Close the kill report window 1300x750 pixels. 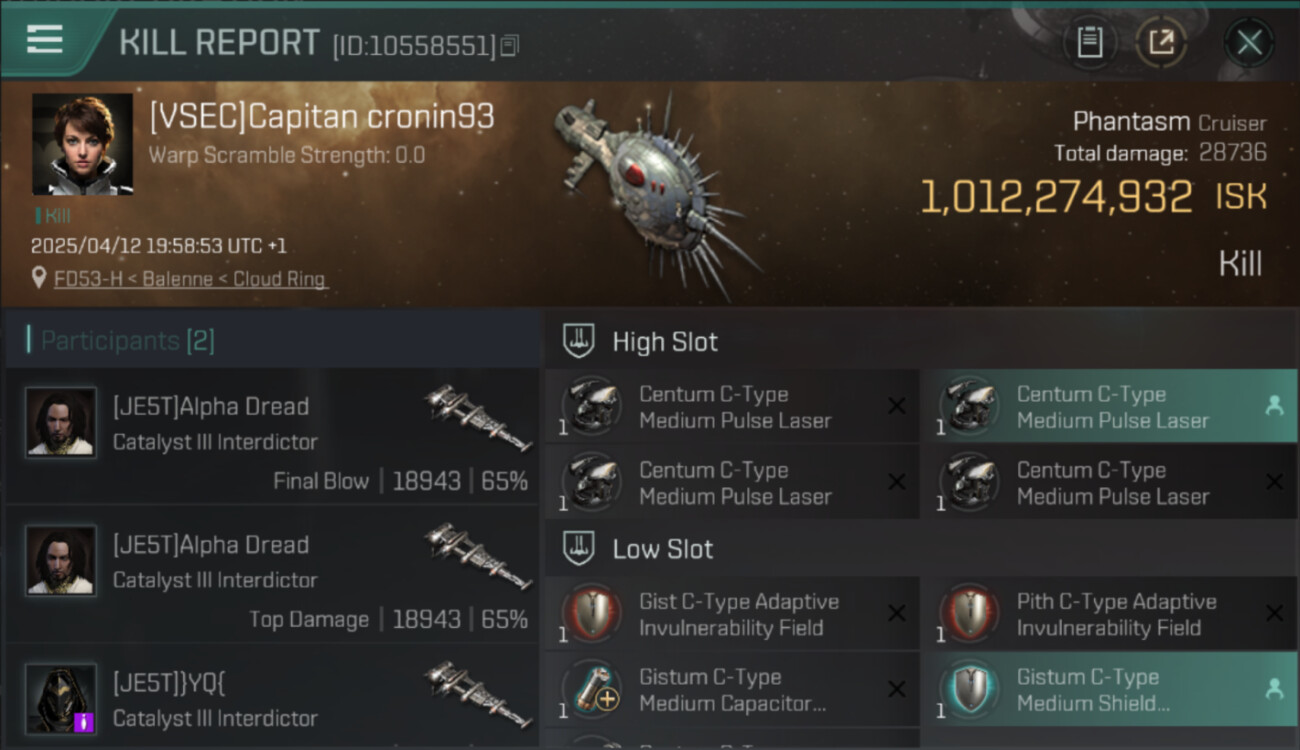pyautogui.click(x=1249, y=42)
